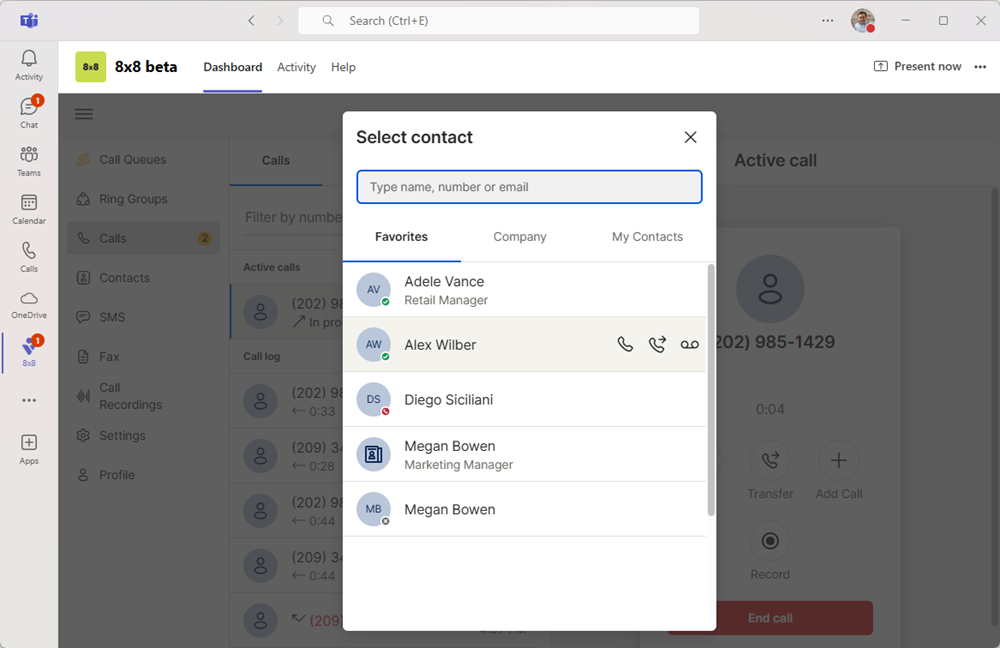The image size is (1000, 648).
Task: Open the Activity tab in 8x8 header
Action: [296, 67]
